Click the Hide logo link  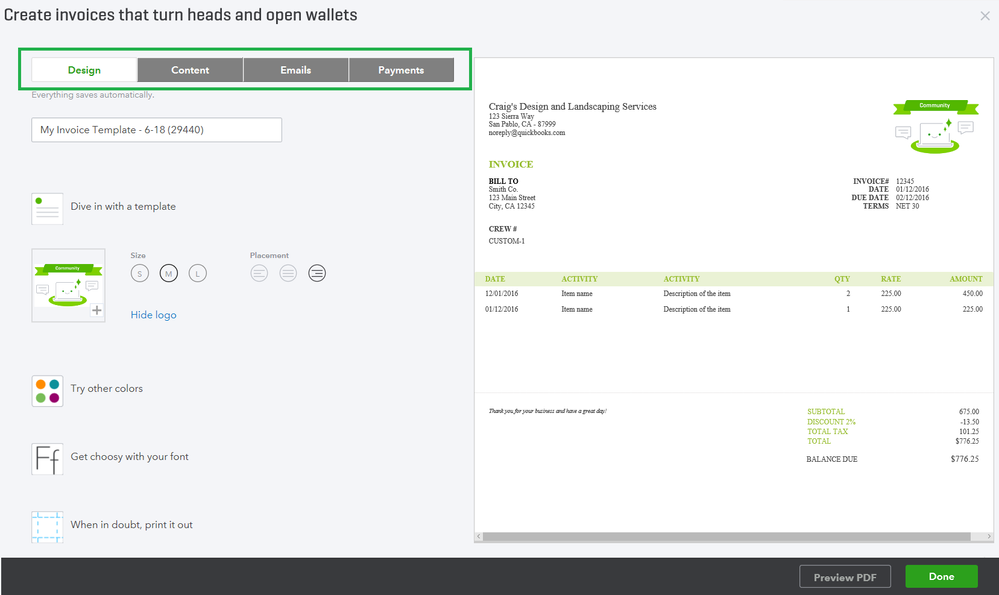153,315
